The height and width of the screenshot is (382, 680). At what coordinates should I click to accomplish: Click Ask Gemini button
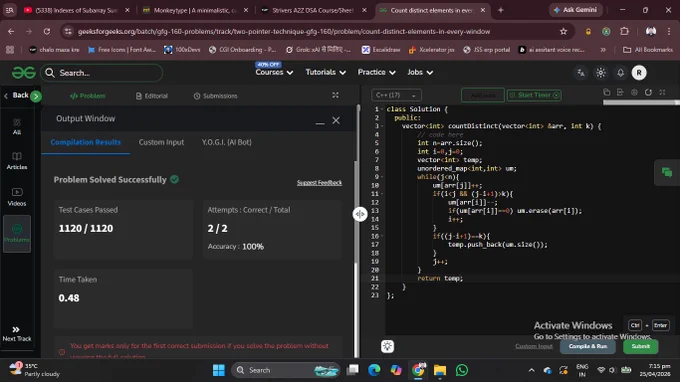pos(575,10)
